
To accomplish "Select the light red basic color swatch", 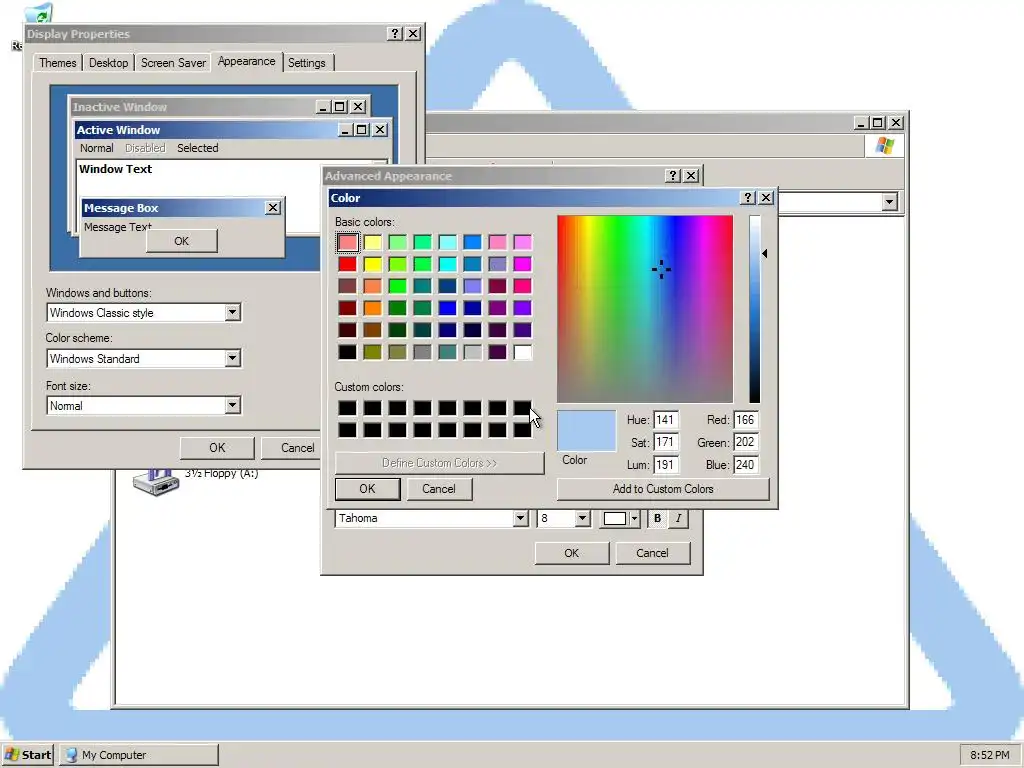I will tap(347, 242).
